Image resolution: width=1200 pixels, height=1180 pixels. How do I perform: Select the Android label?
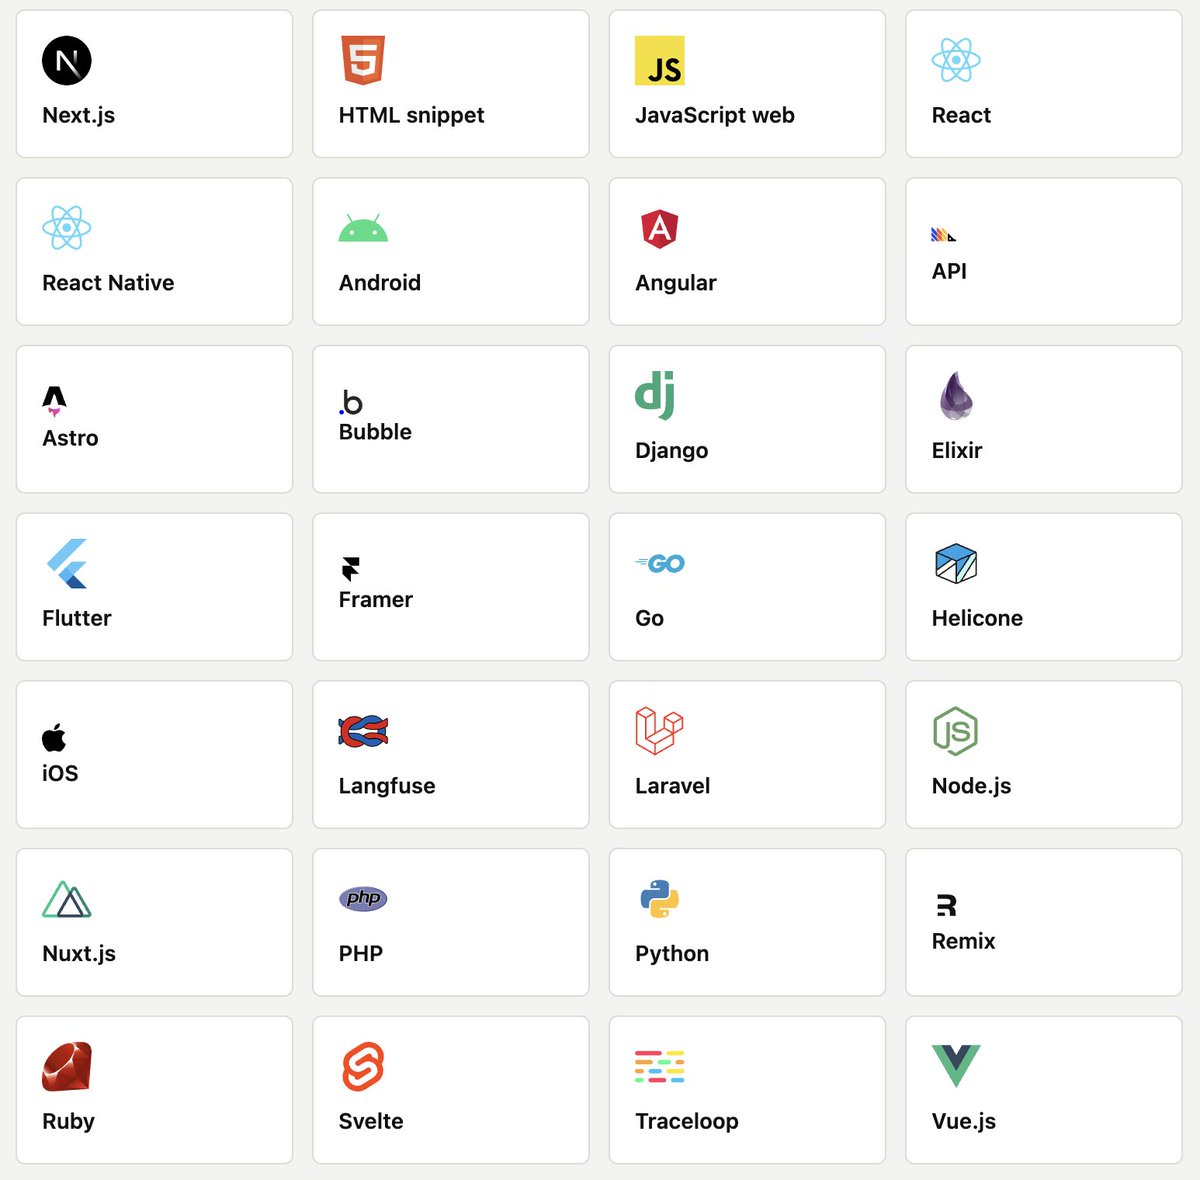point(379,283)
